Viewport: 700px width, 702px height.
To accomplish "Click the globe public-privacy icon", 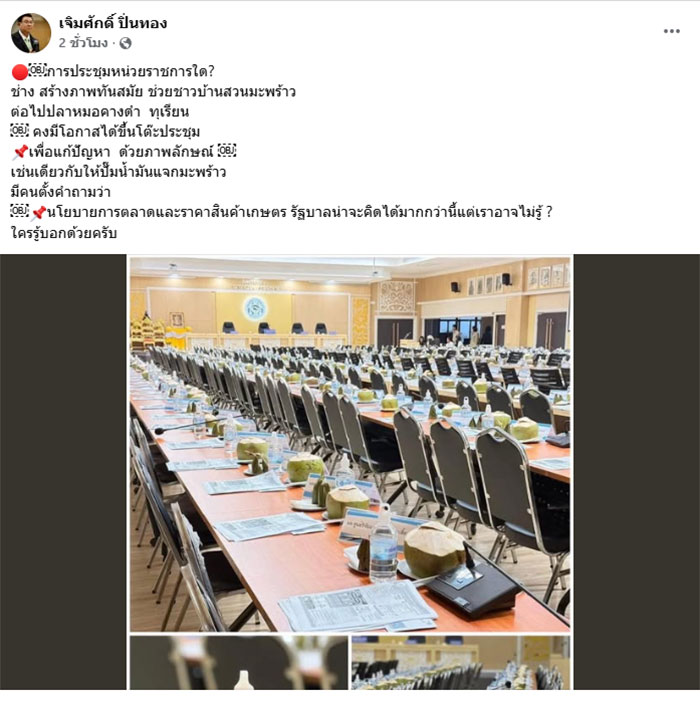I will [126, 43].
